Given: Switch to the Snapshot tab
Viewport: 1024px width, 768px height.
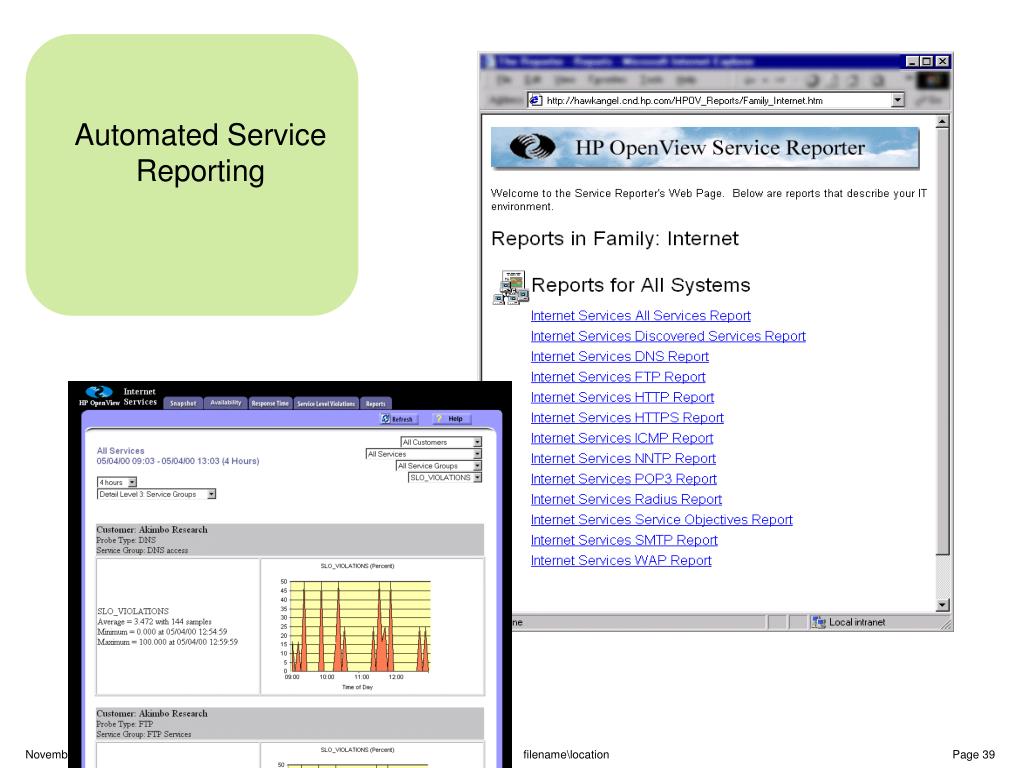Looking at the screenshot, I should tap(183, 403).
